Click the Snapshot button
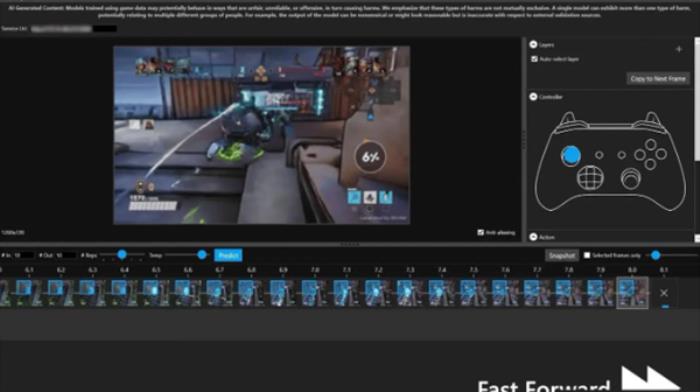Screen dimensions: 700x392 click(562, 255)
